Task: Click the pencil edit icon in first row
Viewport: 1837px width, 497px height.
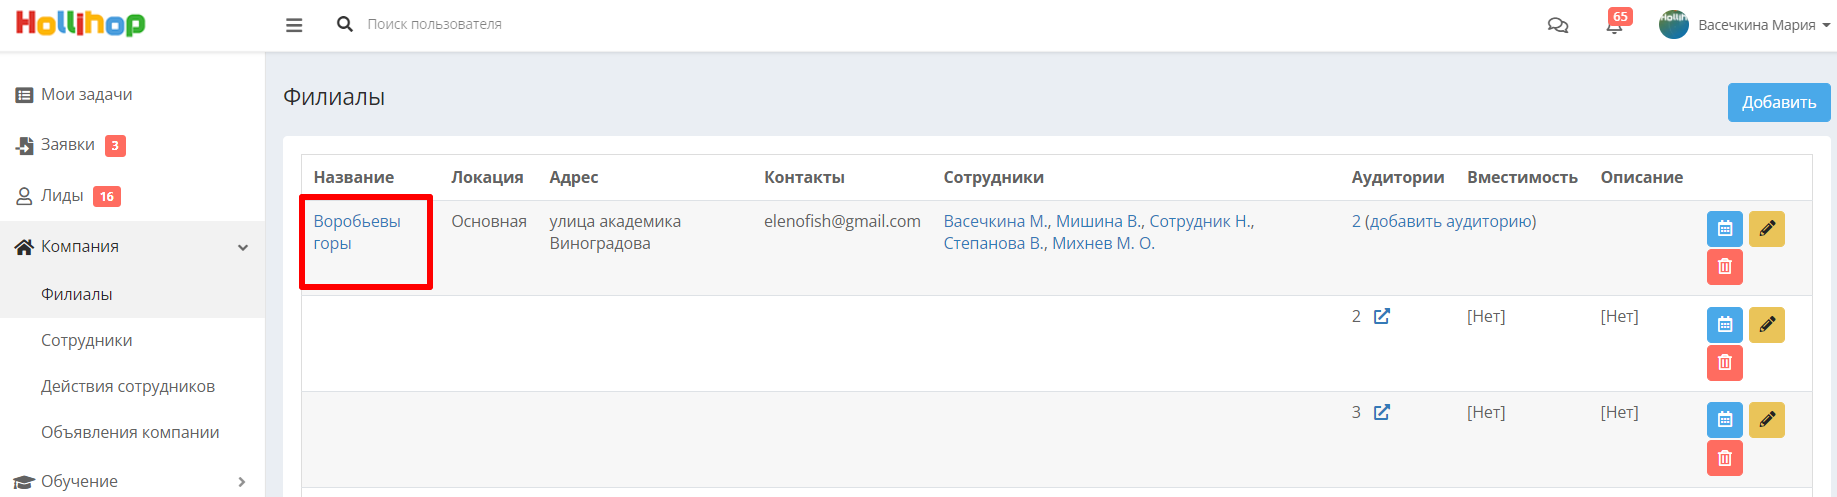Action: 1767,229
